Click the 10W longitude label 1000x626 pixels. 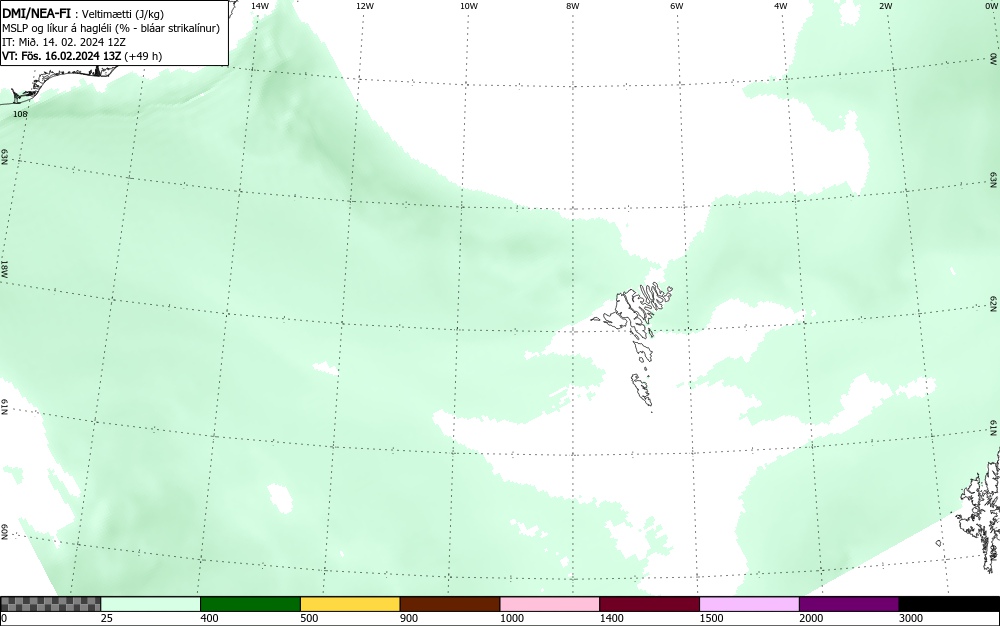pyautogui.click(x=469, y=6)
